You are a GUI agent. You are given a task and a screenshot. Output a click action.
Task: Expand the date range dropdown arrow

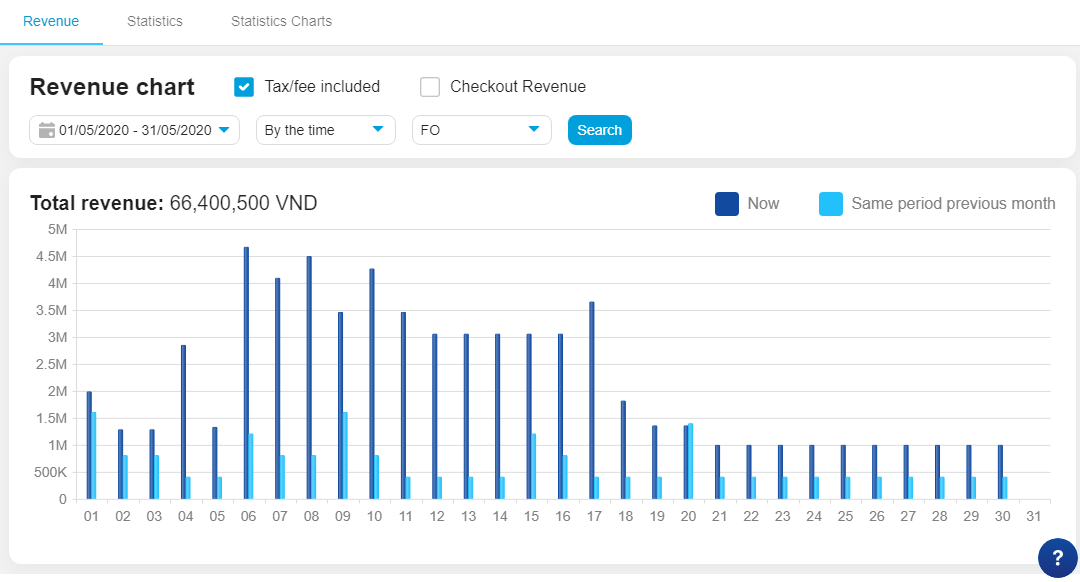(224, 130)
